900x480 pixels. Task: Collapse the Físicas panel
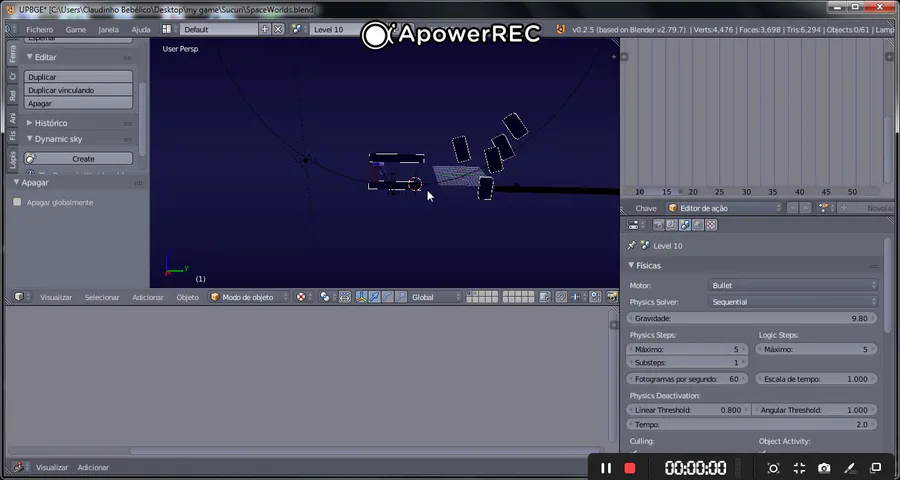(631, 265)
